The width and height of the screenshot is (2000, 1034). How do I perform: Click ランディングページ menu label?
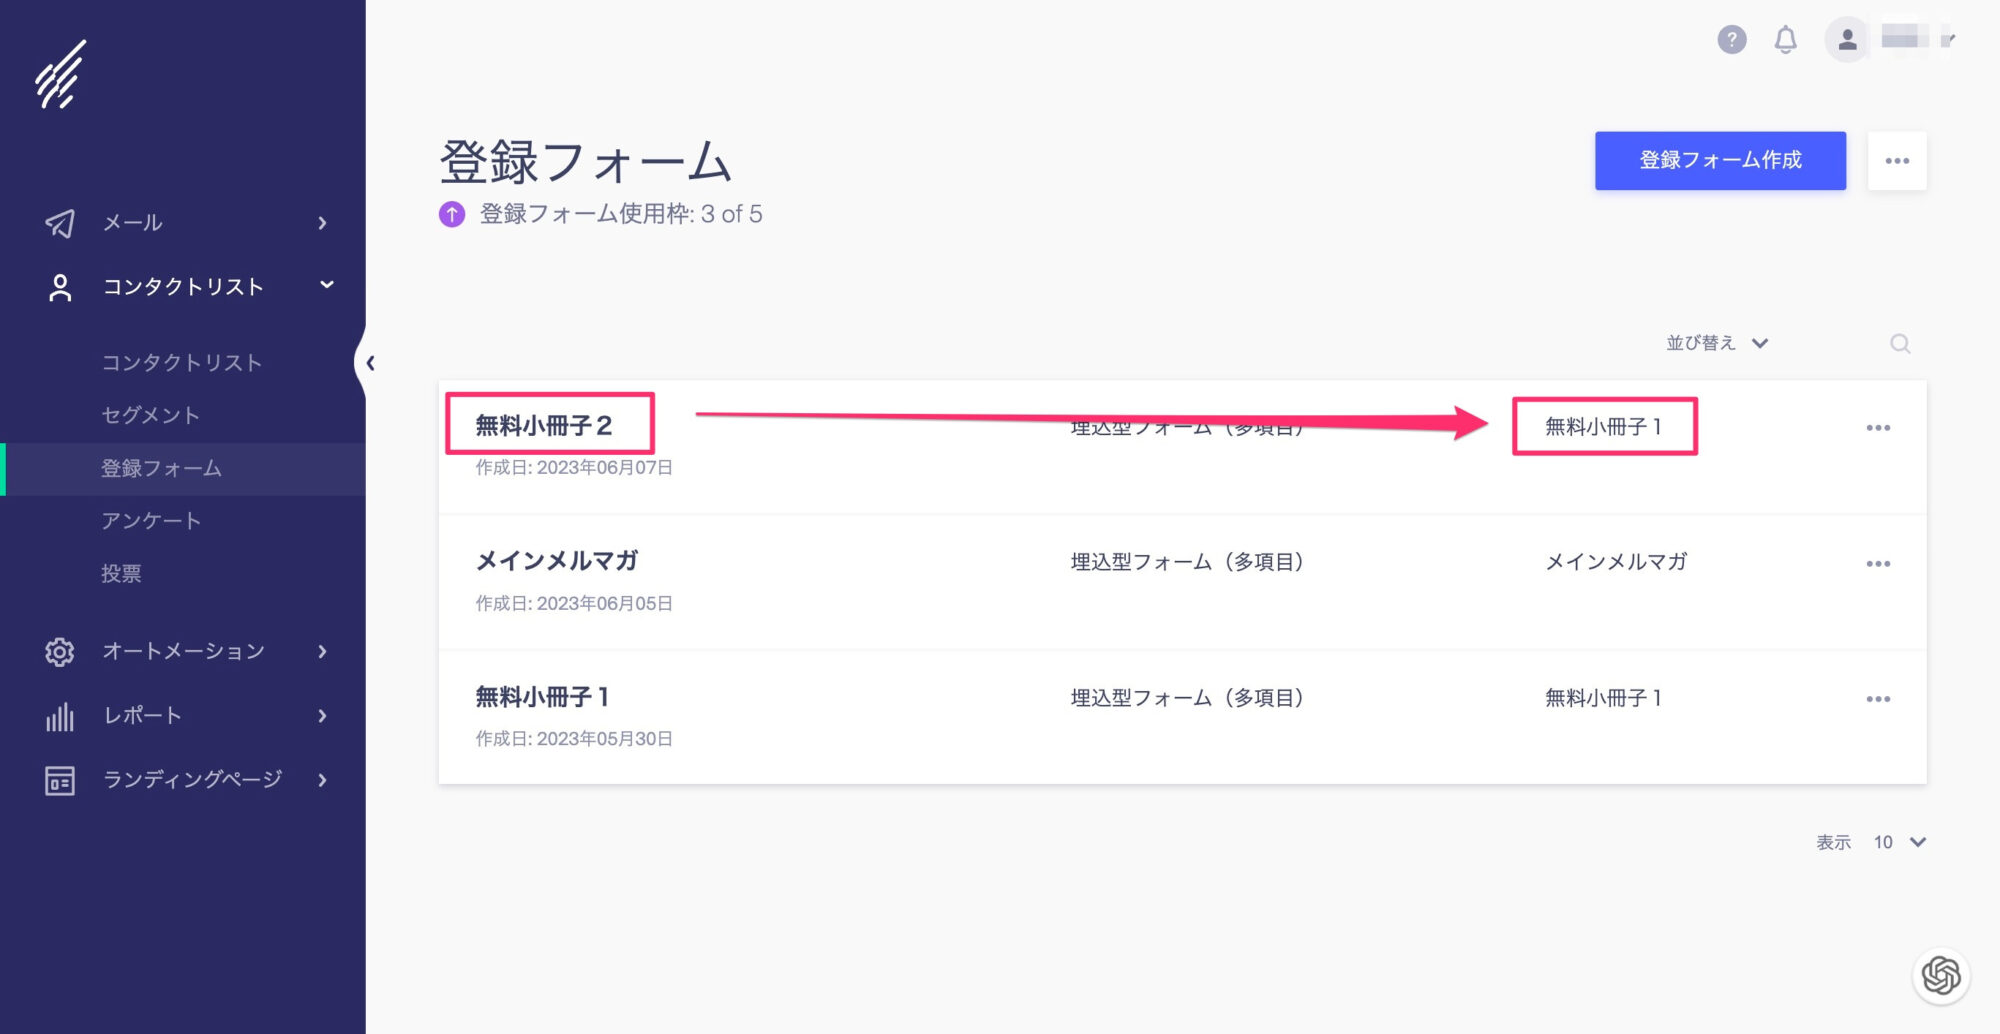[193, 780]
